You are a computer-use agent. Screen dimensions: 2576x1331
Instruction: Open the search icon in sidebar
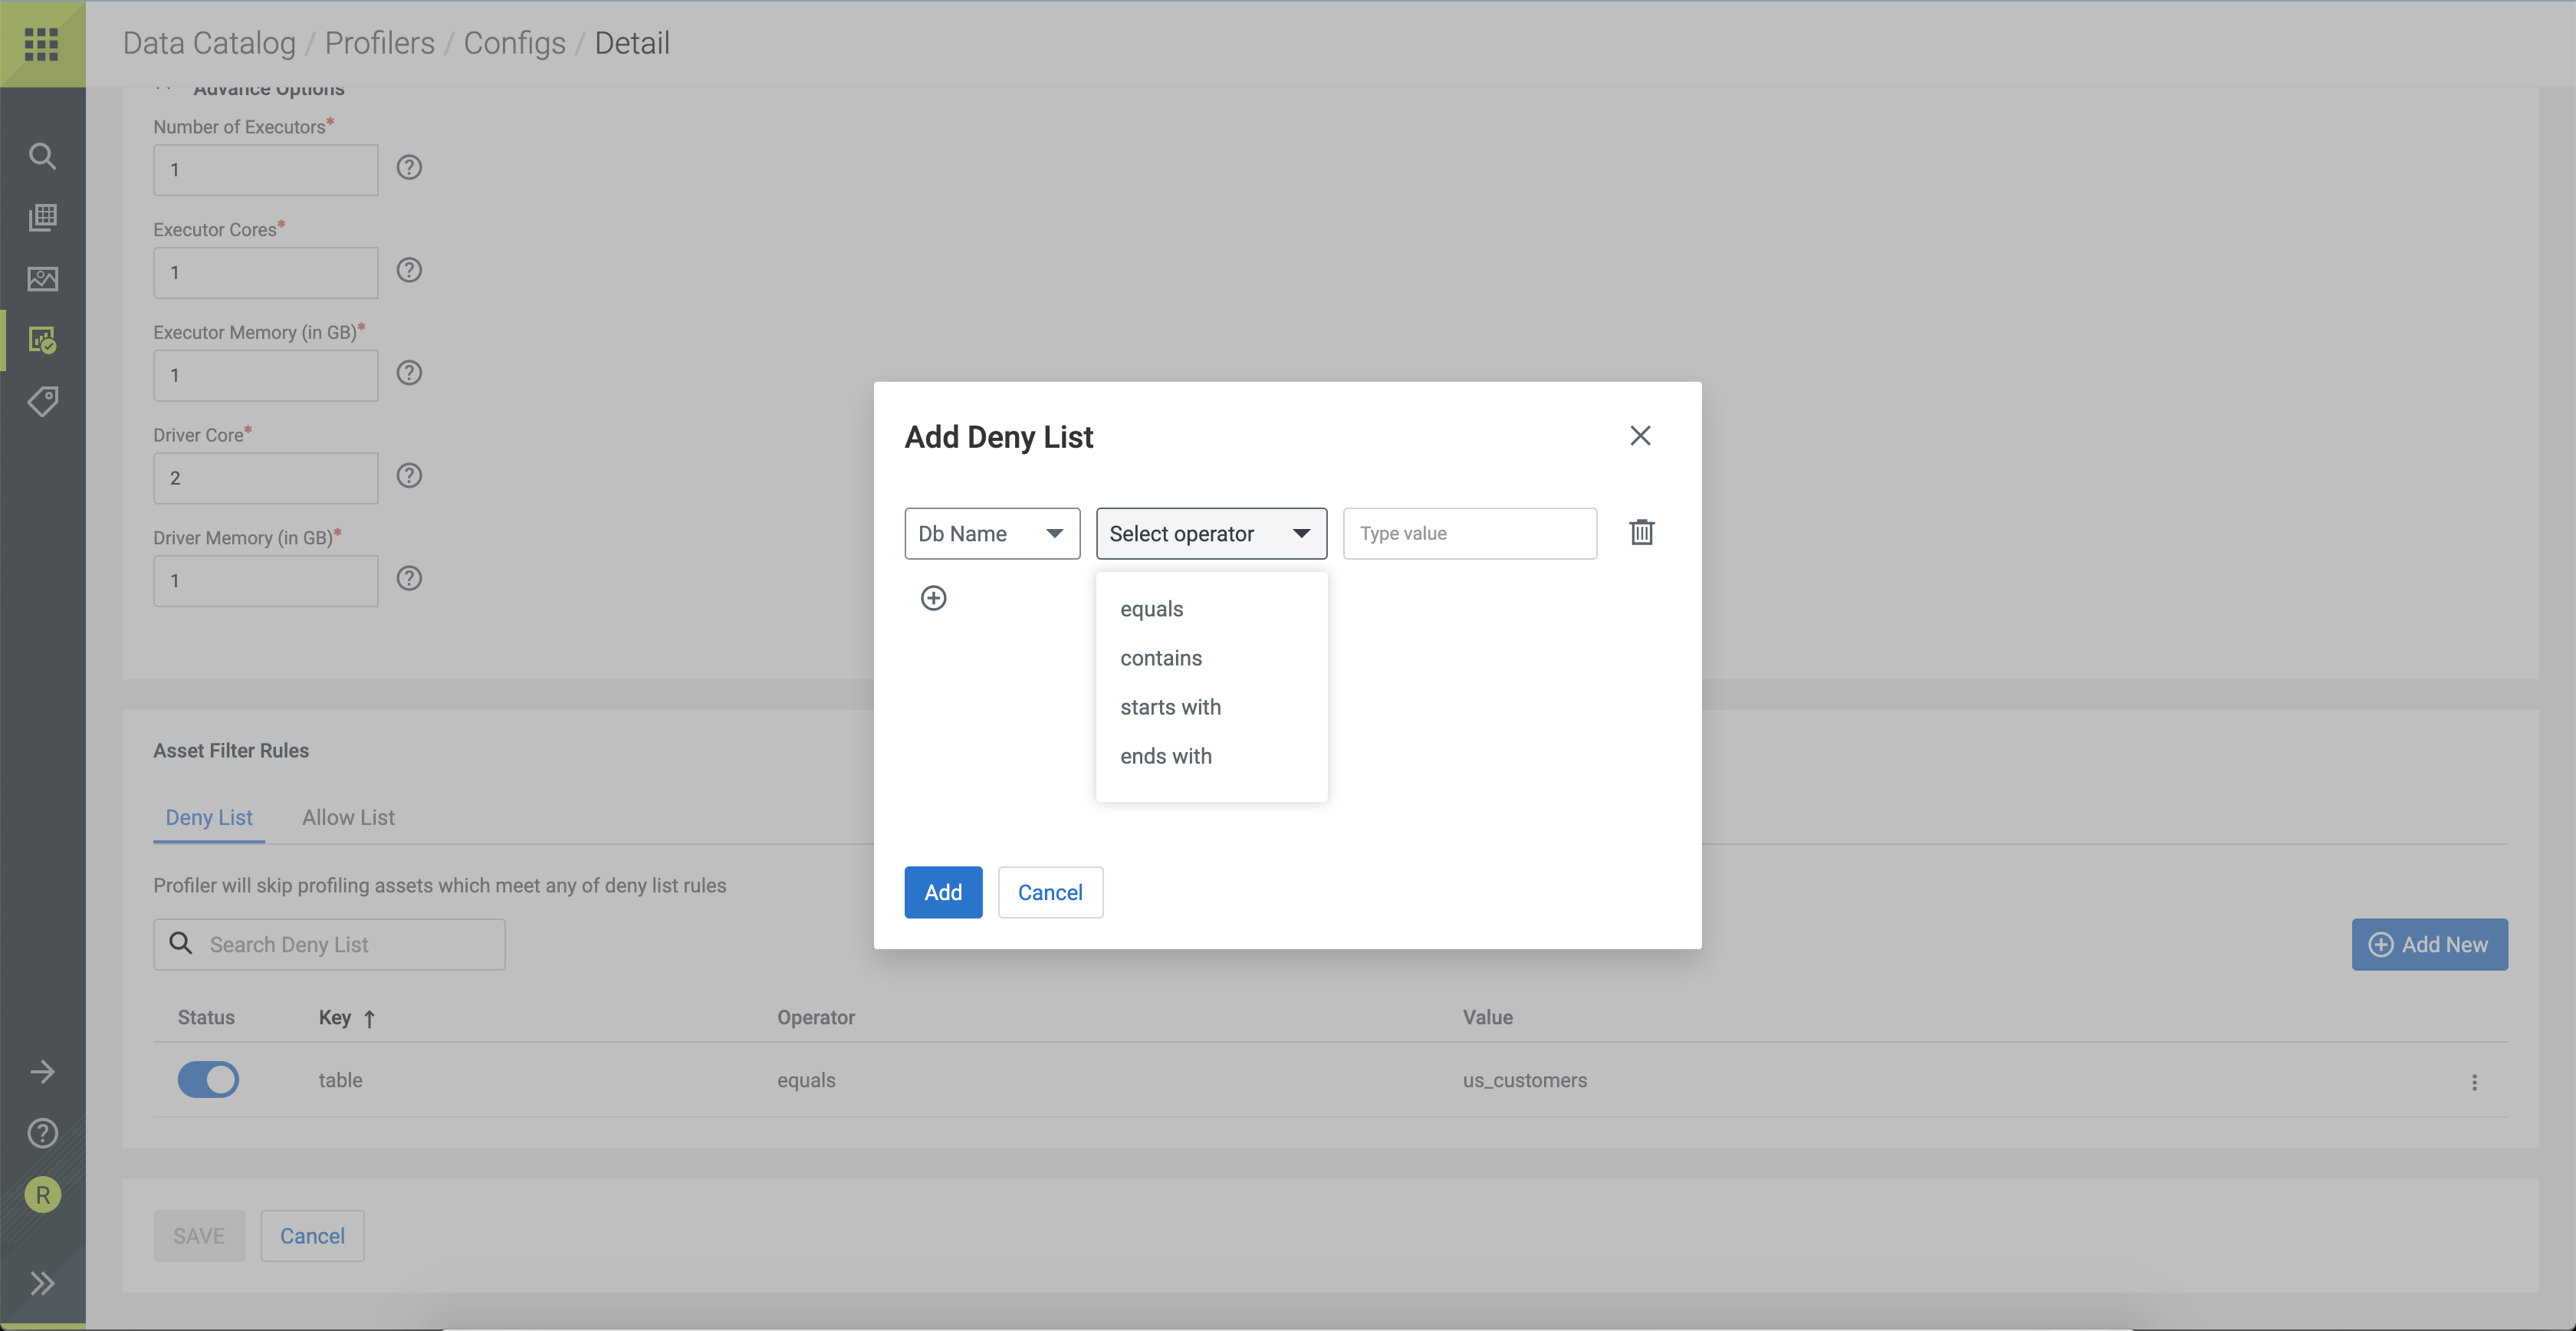coord(42,156)
